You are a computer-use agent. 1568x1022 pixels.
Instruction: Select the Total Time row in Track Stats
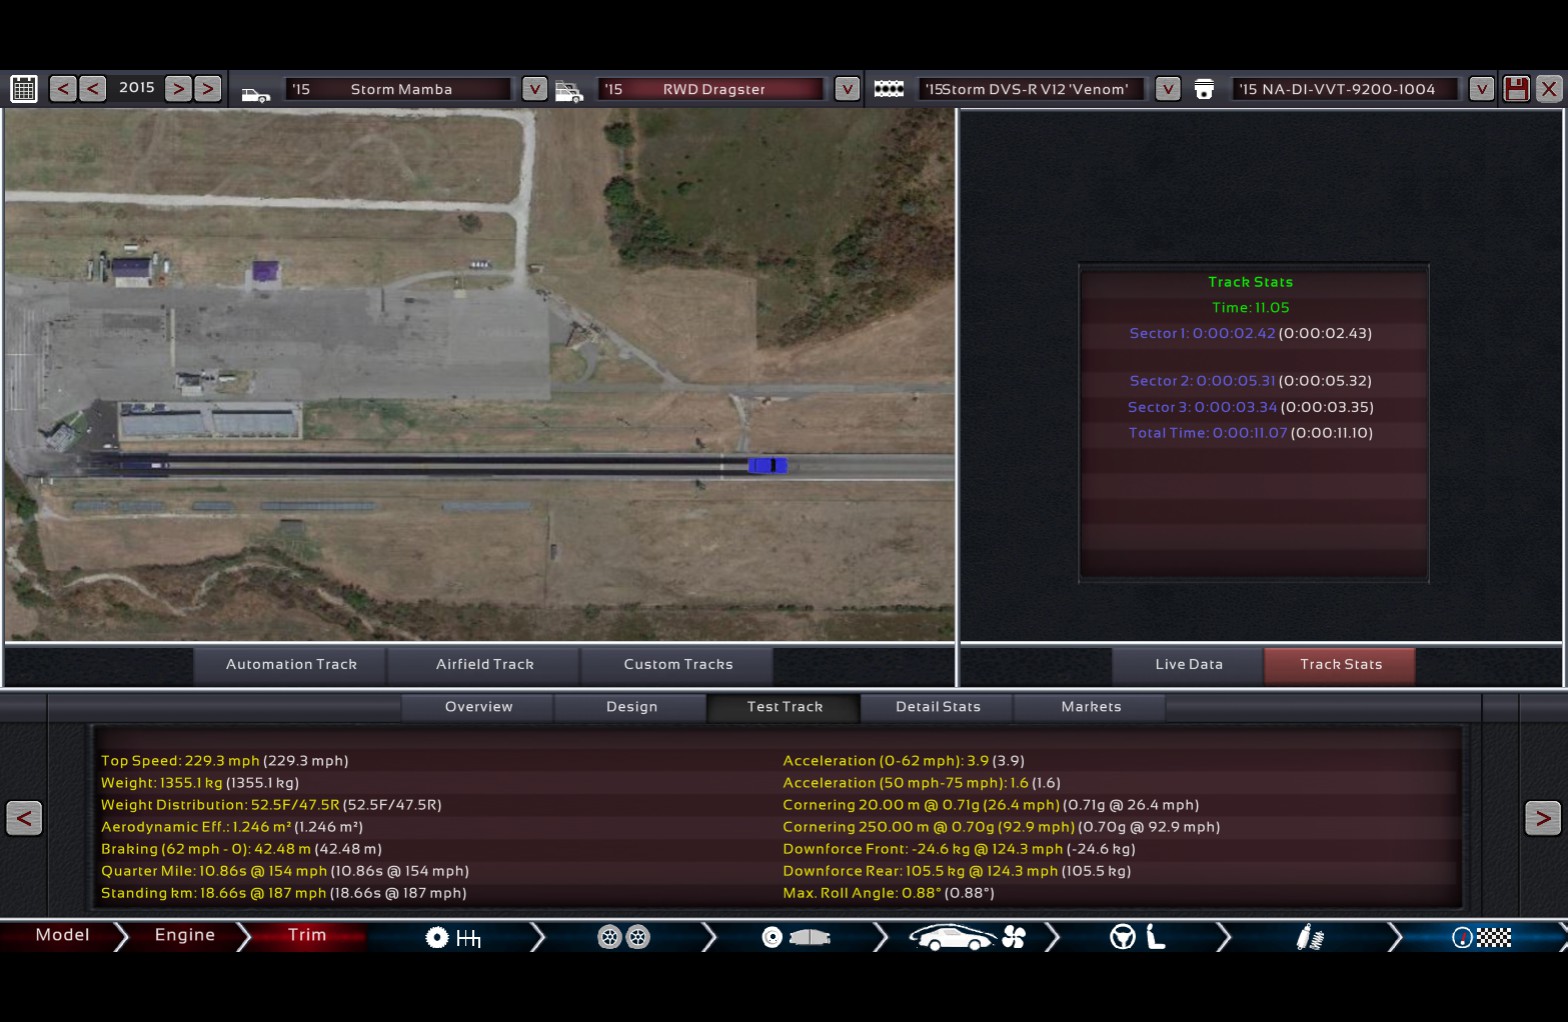(x=1251, y=433)
